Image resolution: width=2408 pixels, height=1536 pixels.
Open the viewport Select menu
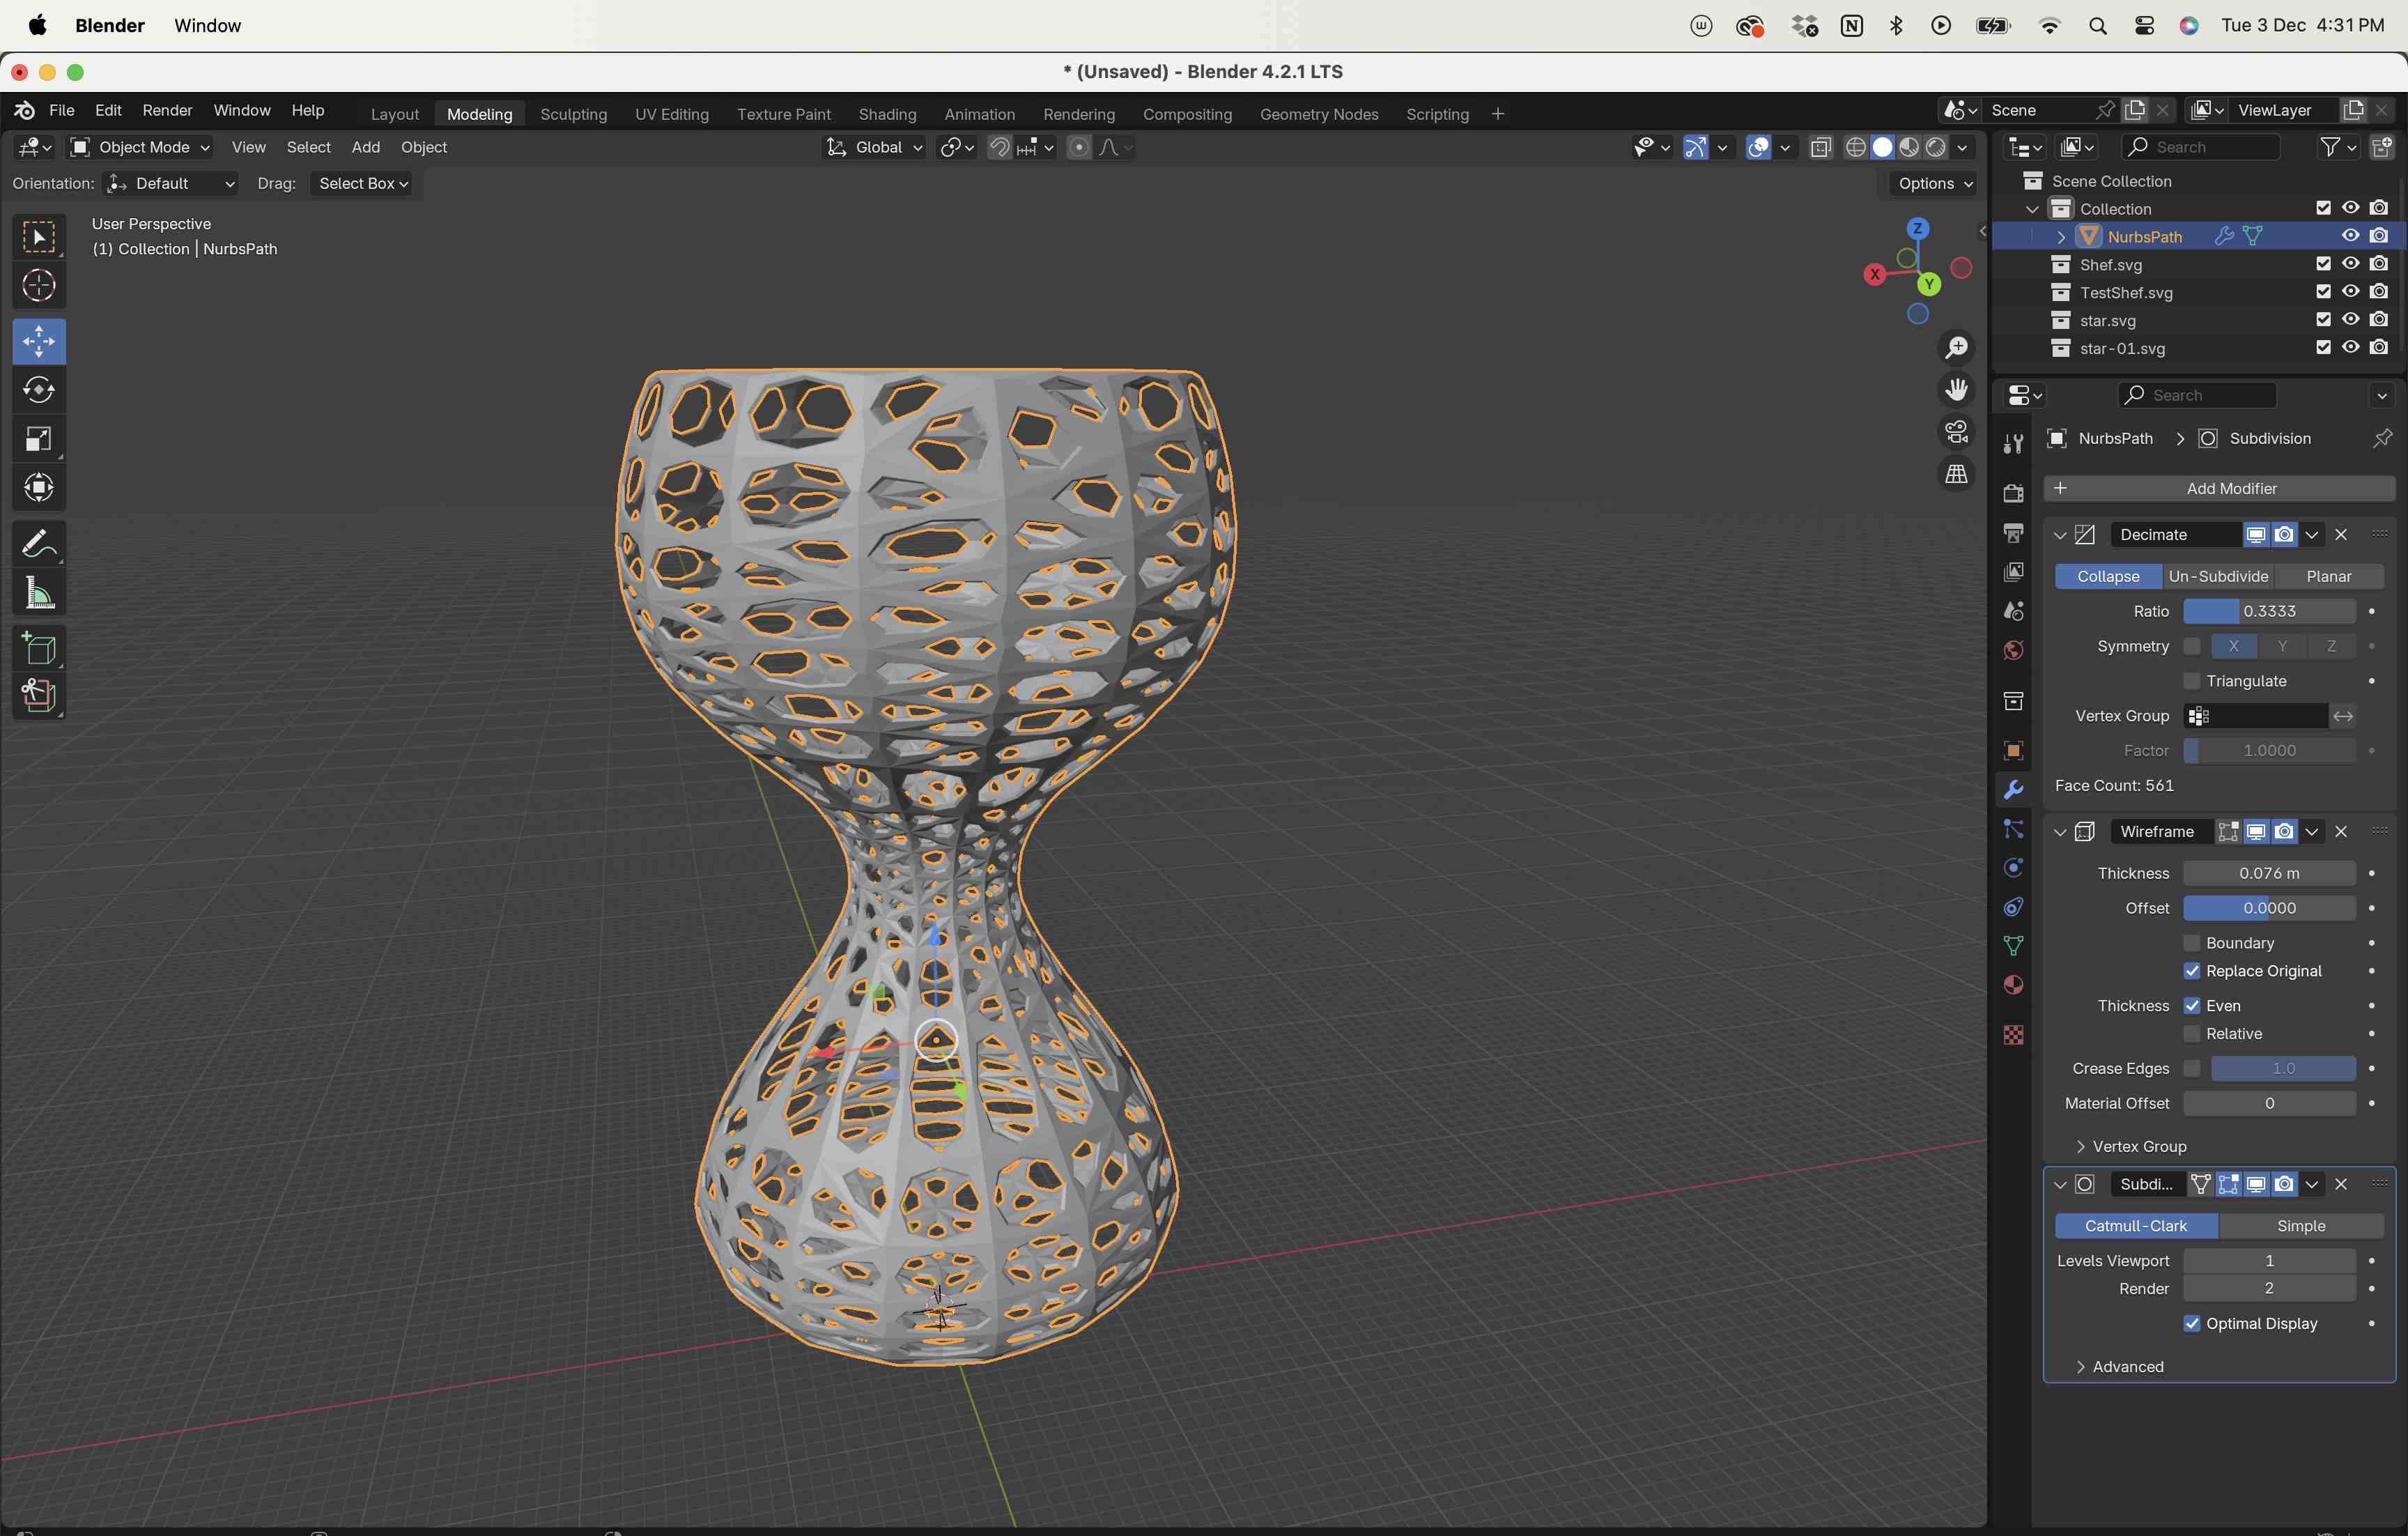click(x=308, y=147)
